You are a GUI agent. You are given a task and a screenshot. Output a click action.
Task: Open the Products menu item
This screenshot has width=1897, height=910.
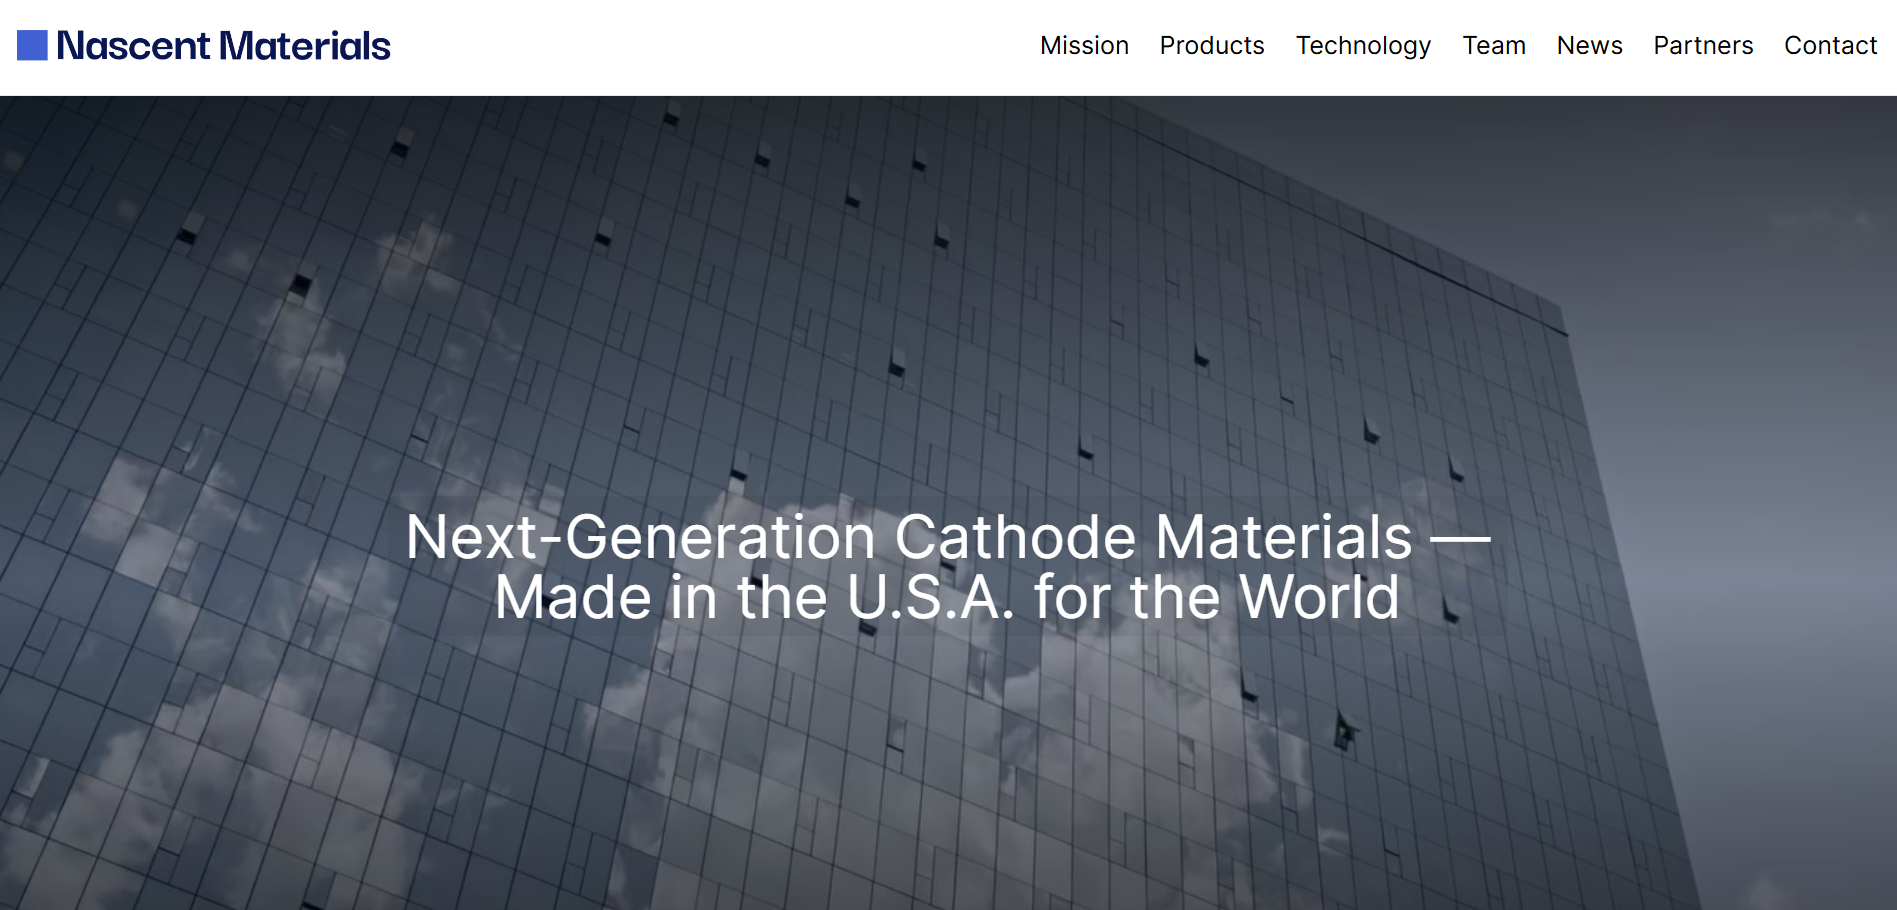[1212, 46]
